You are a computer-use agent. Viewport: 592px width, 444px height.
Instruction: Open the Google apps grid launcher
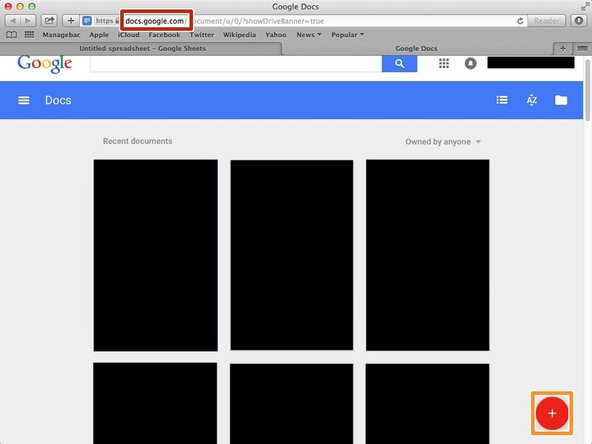(444, 63)
